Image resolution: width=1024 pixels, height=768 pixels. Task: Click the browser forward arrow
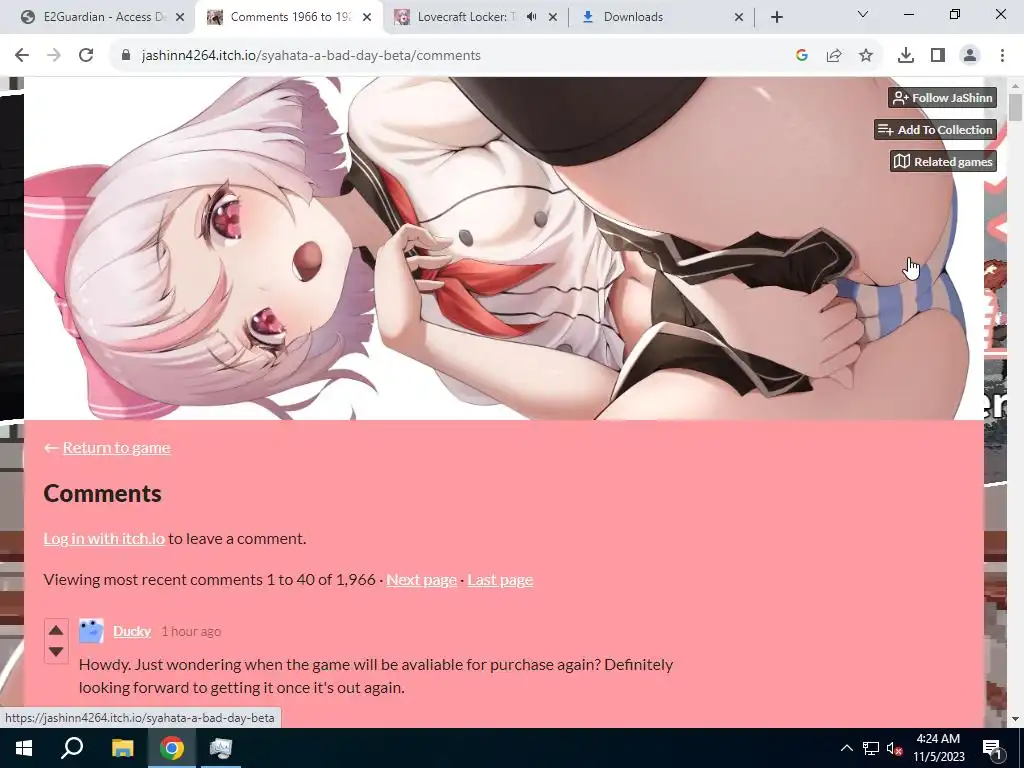[x=54, y=56]
